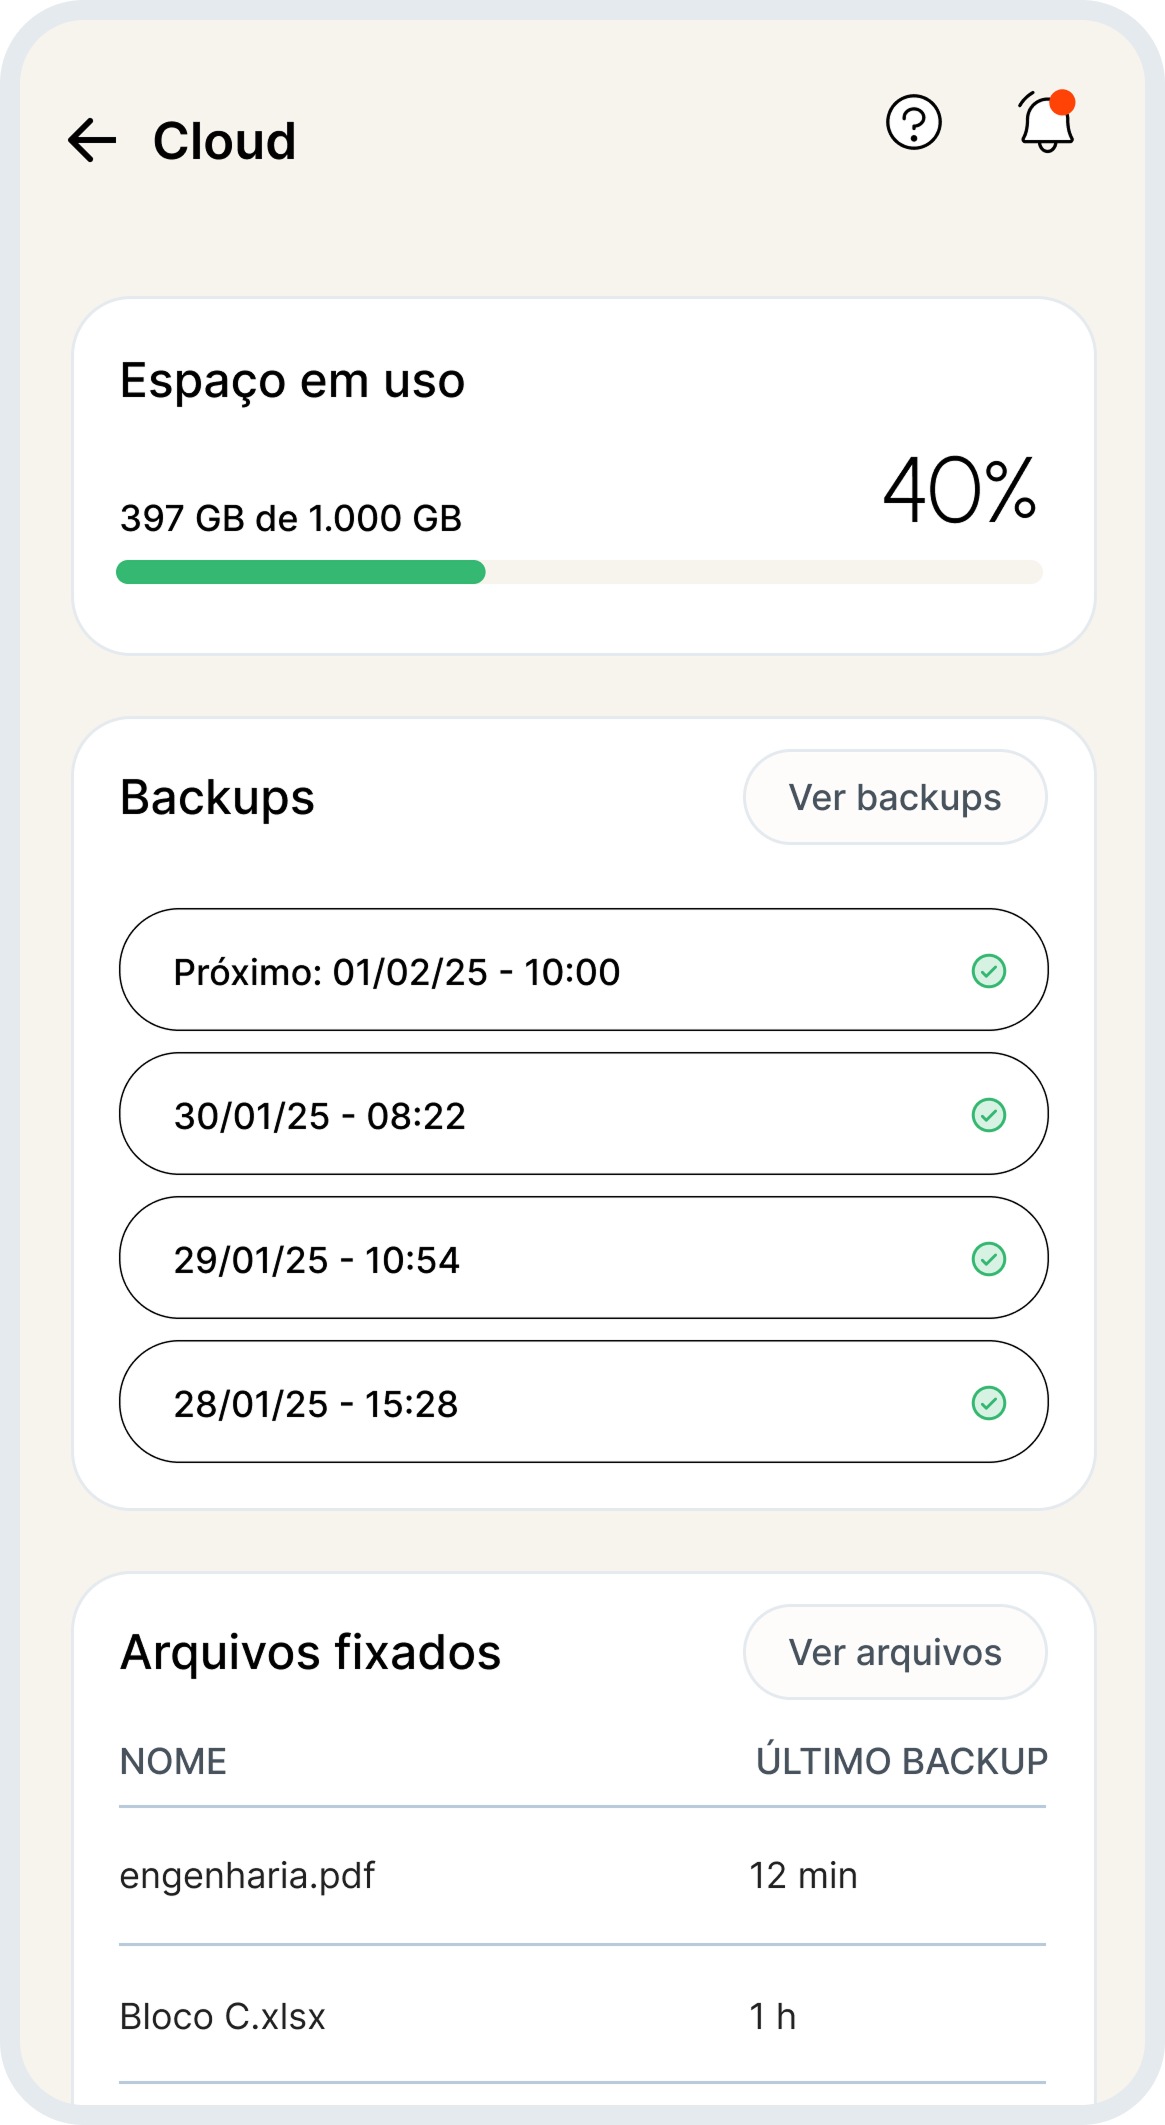This screenshot has width=1165, height=2125.
Task: Toggle the backup entry dated 30/01/25
Action: coord(500,1114)
